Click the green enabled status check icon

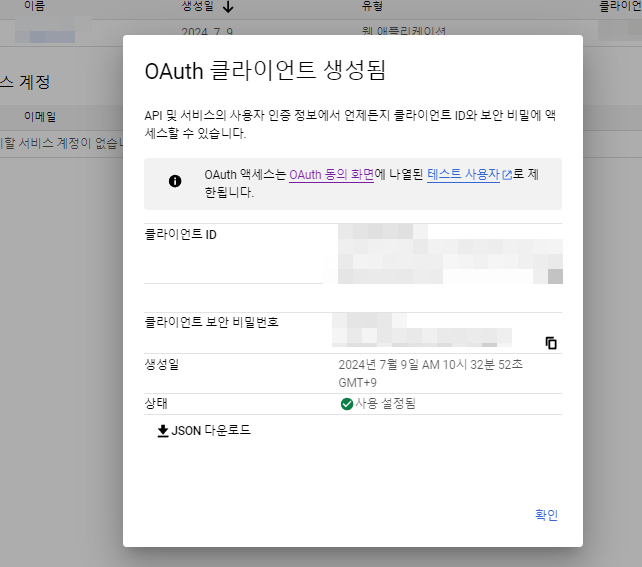[x=347, y=404]
